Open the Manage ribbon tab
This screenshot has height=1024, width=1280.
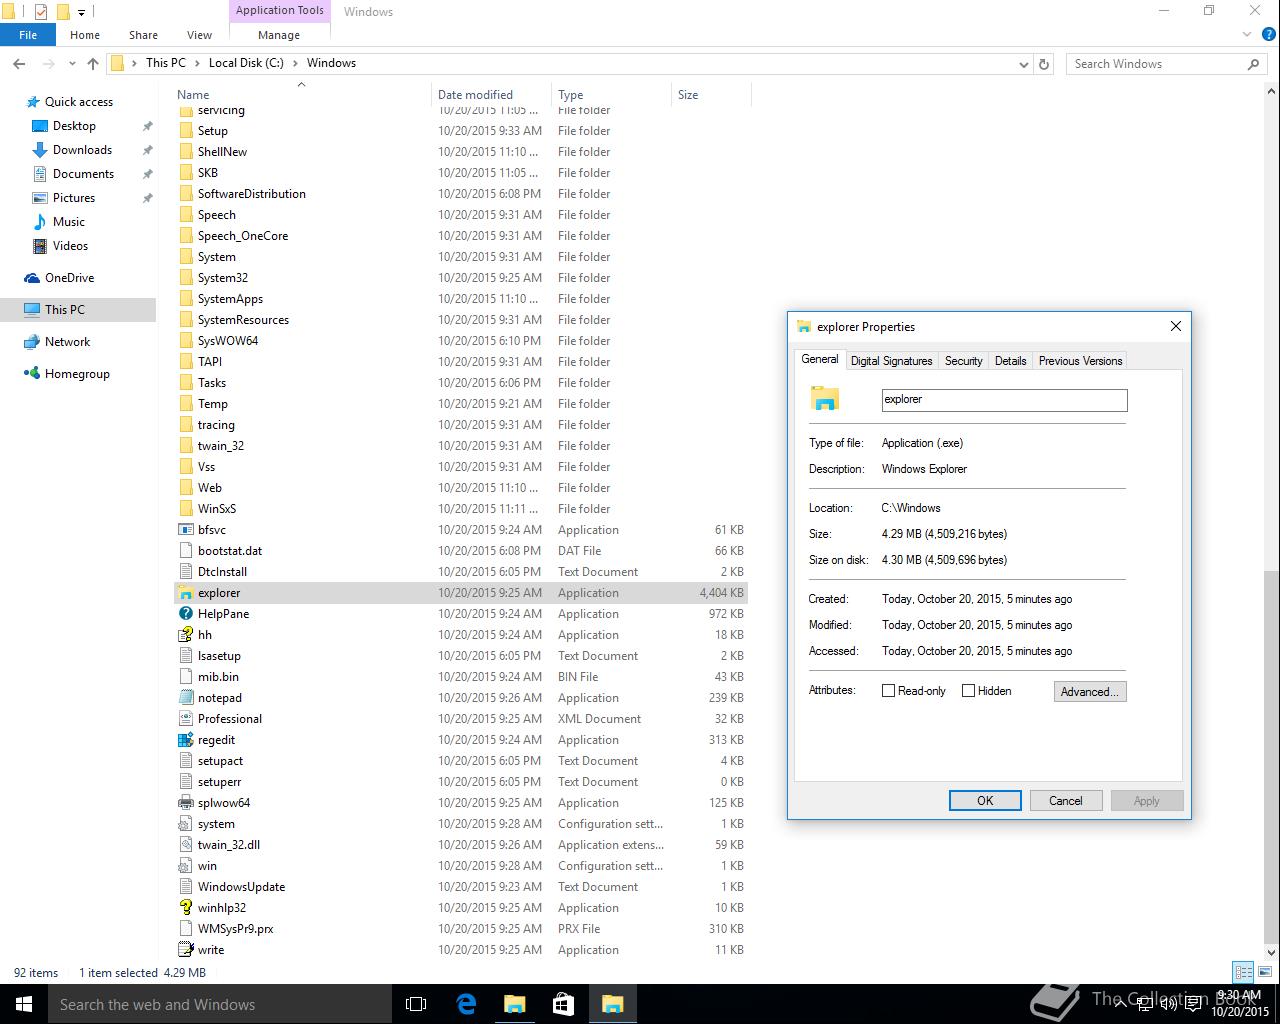[279, 35]
